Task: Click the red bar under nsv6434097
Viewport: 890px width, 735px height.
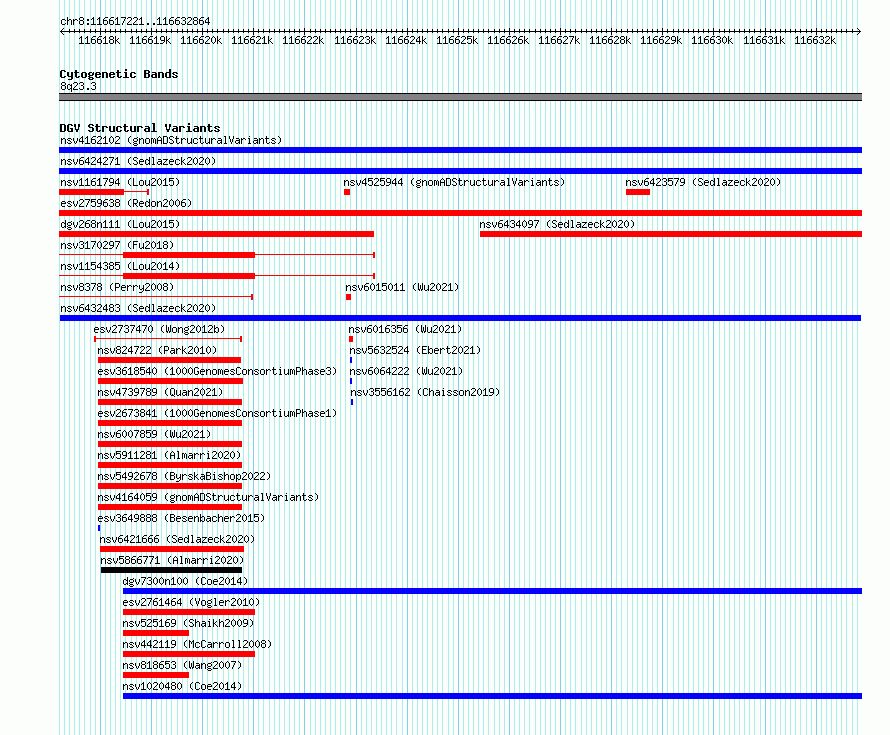Action: pos(671,234)
